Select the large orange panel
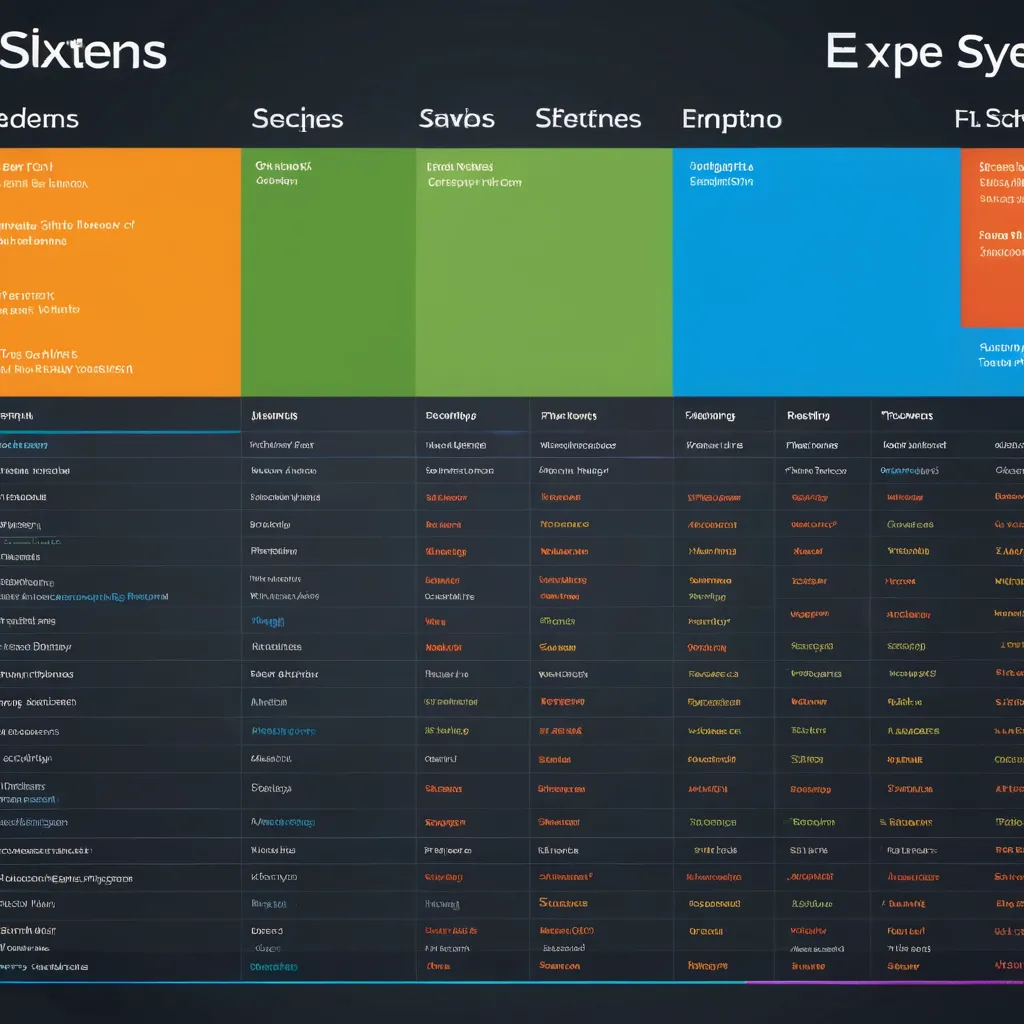The width and height of the screenshot is (1024, 1024). pyautogui.click(x=120, y=272)
